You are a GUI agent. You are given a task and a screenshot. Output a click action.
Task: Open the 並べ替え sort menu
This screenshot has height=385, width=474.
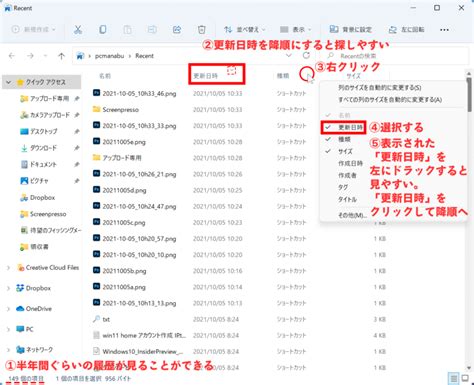[x=244, y=30]
